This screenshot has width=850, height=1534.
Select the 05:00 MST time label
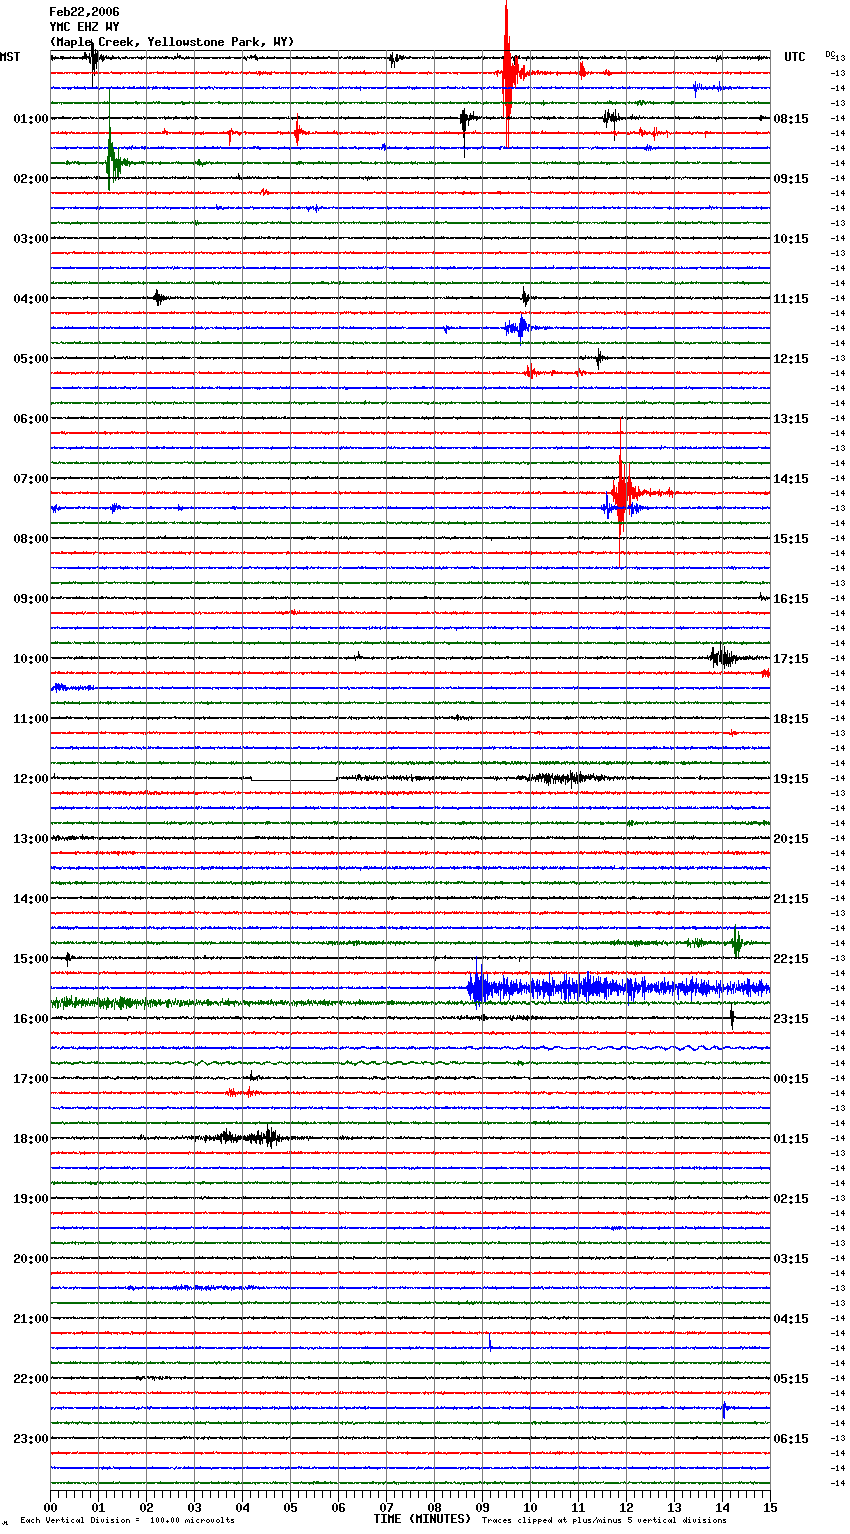point(31,359)
